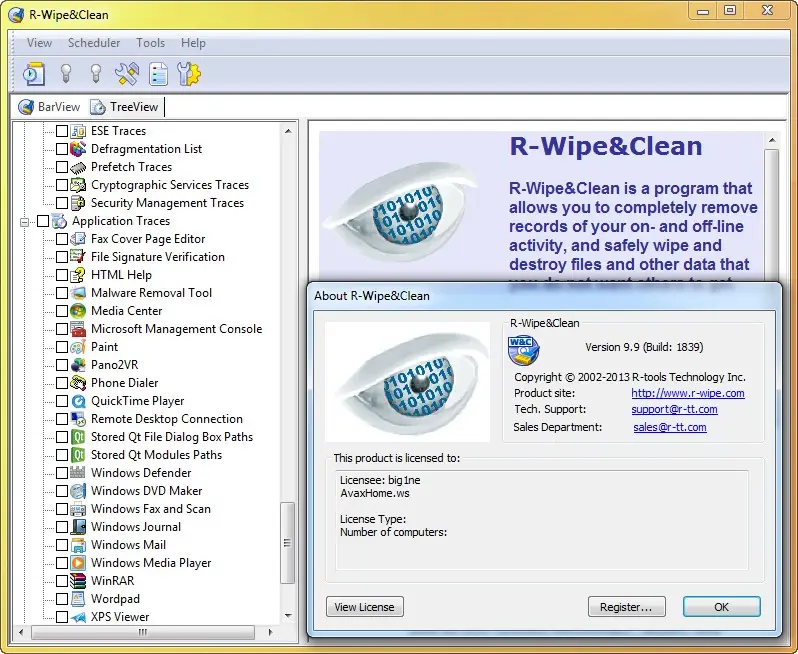Click the tree horizontal scrollbar thumb
This screenshot has height=654, width=798.
tap(143, 632)
